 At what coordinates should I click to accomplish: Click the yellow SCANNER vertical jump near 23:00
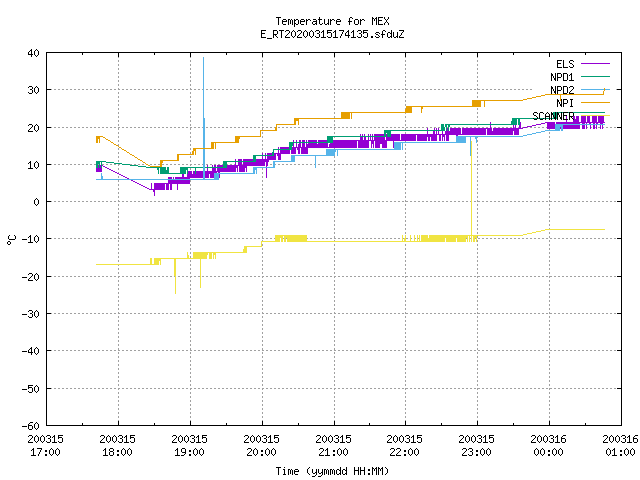(x=471, y=188)
